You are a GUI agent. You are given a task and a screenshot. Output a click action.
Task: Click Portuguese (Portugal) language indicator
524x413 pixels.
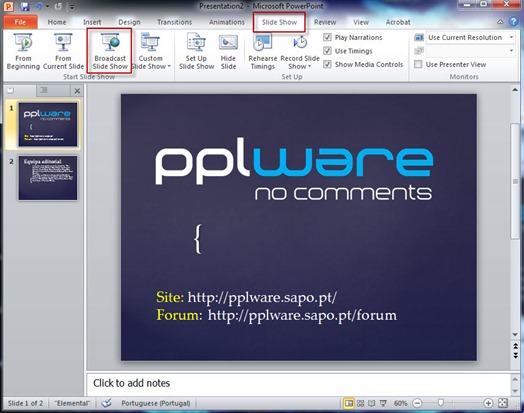[156, 403]
